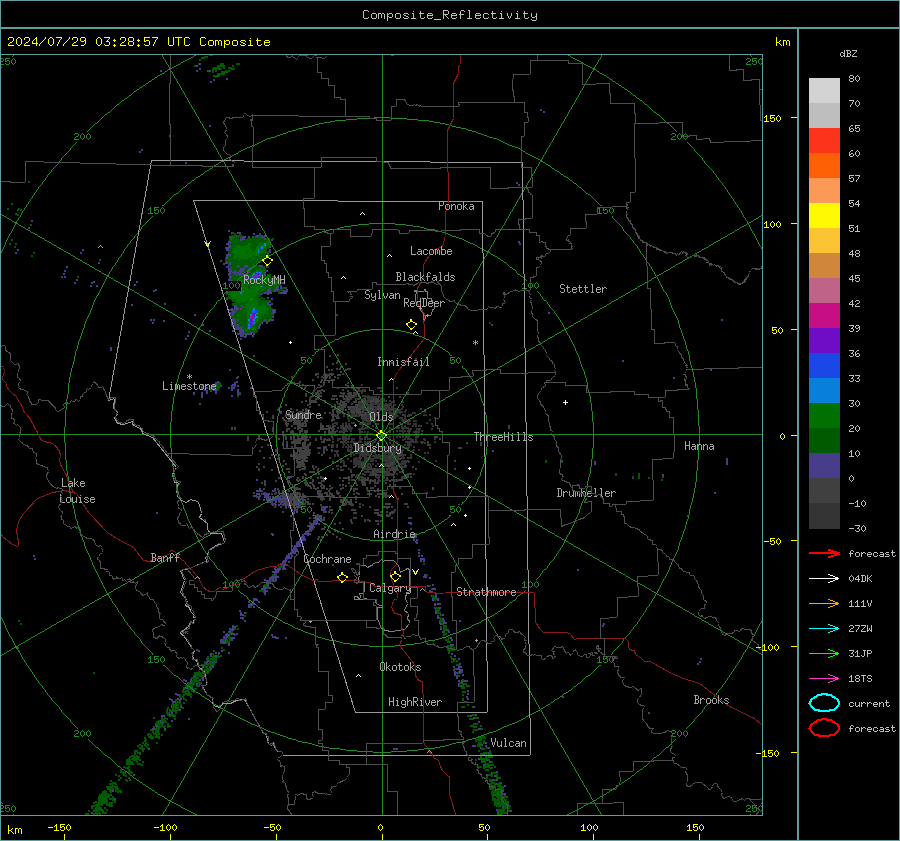Click the asterisk marker southeast of RedDeer
Viewport: 900px width, 841px height.
475,343
